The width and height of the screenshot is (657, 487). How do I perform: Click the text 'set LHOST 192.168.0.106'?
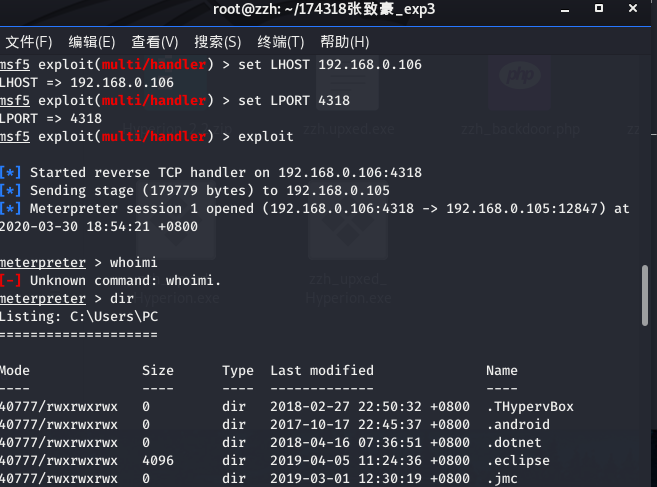click(x=330, y=65)
